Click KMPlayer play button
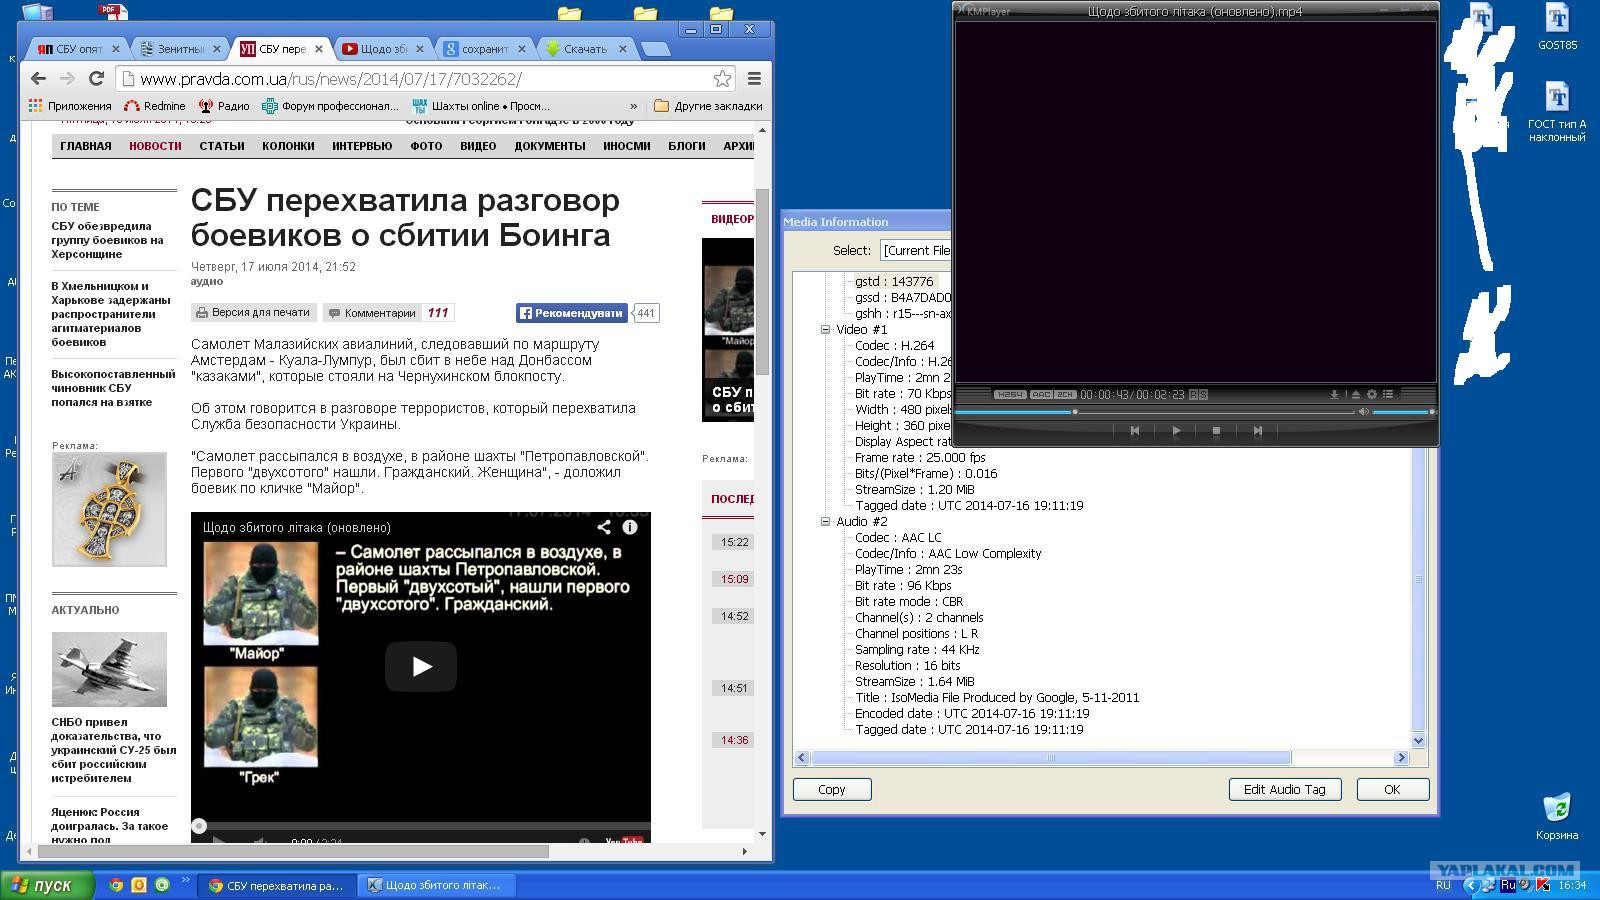1600x900 pixels. tap(1175, 431)
